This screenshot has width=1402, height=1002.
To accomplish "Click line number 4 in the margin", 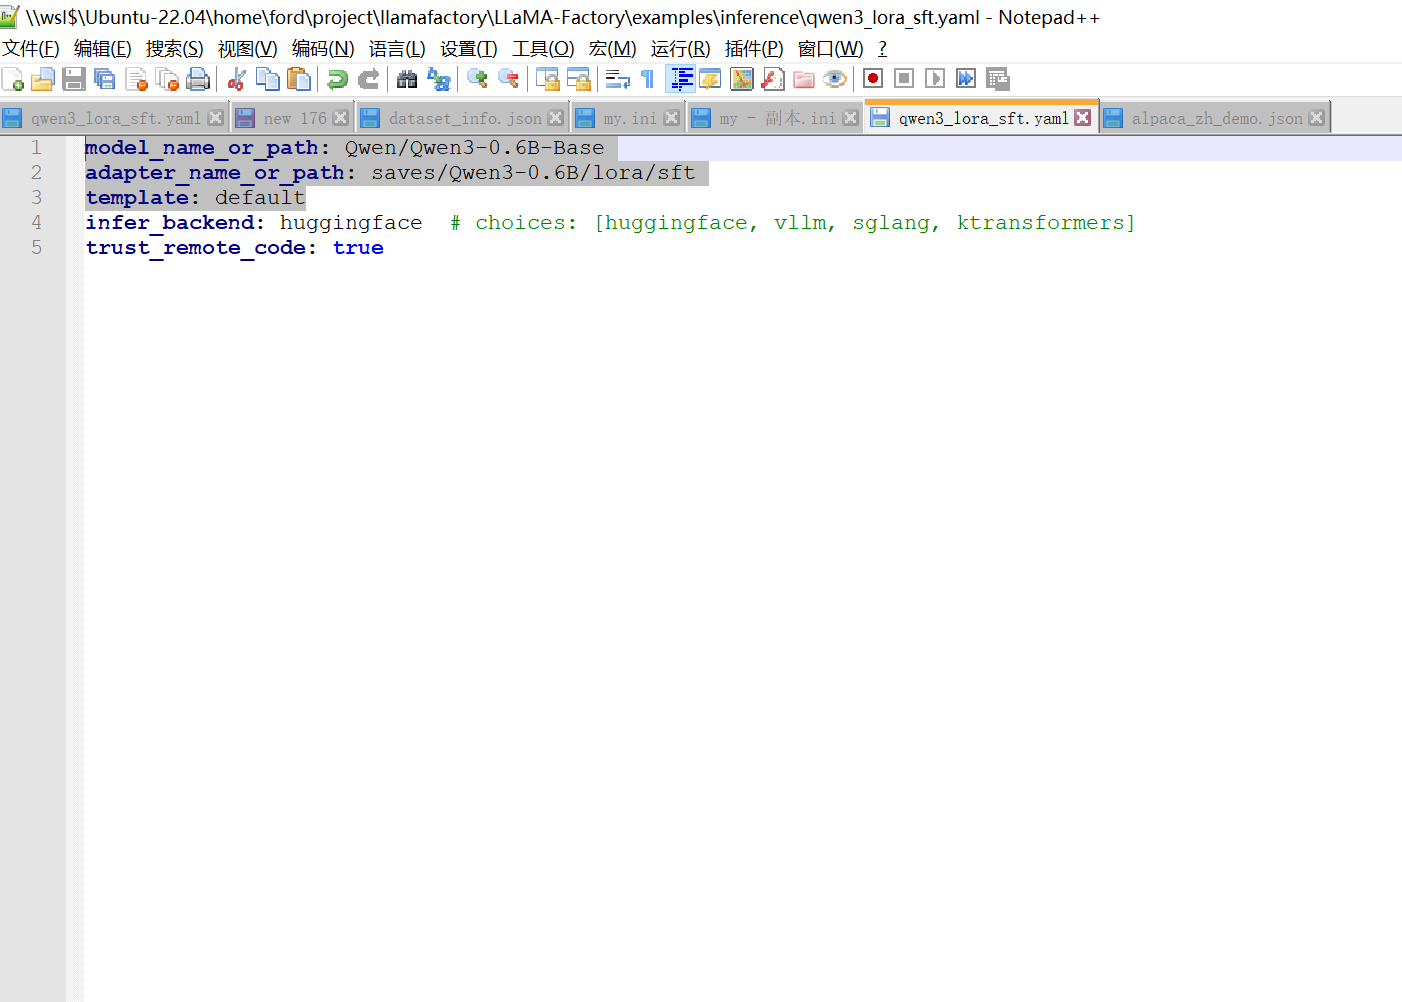I will point(37,223).
